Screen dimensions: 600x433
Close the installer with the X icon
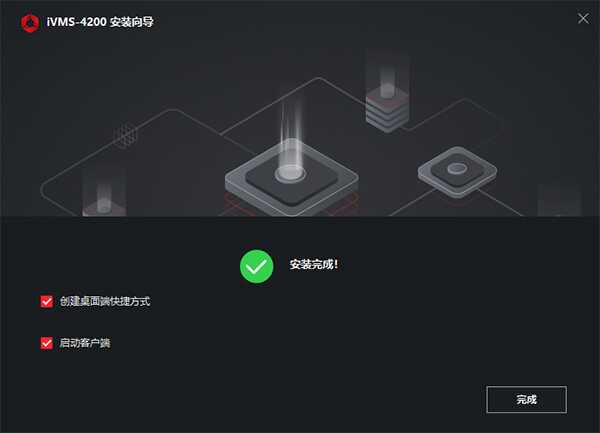tap(583, 18)
